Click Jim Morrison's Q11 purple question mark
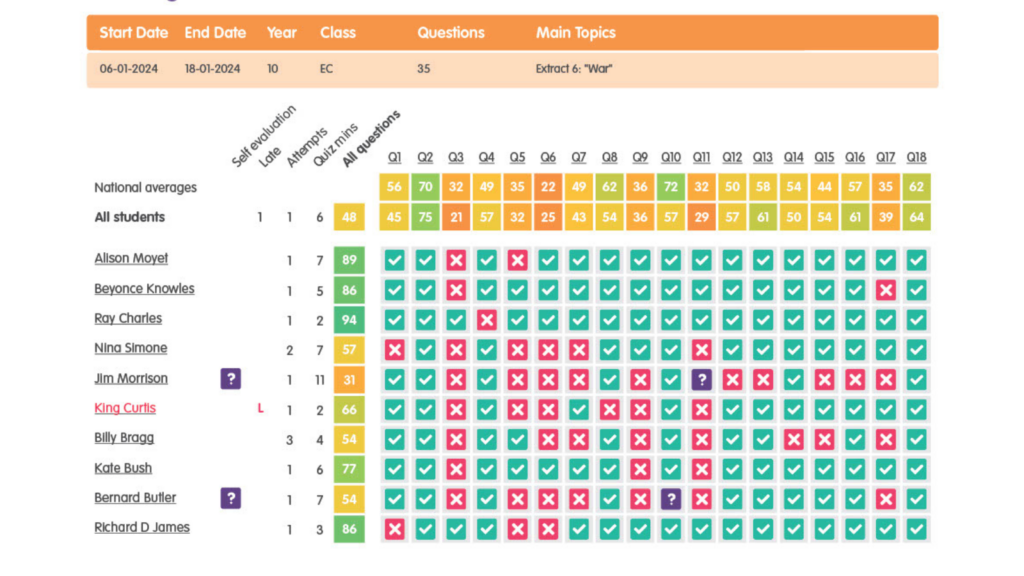The height and width of the screenshot is (576, 1024). tap(701, 379)
